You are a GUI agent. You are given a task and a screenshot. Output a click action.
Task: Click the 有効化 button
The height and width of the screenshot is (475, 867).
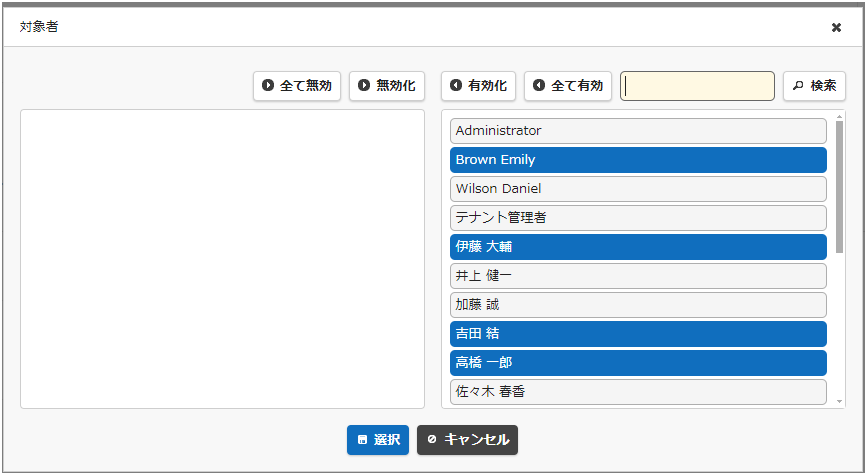tap(478, 86)
